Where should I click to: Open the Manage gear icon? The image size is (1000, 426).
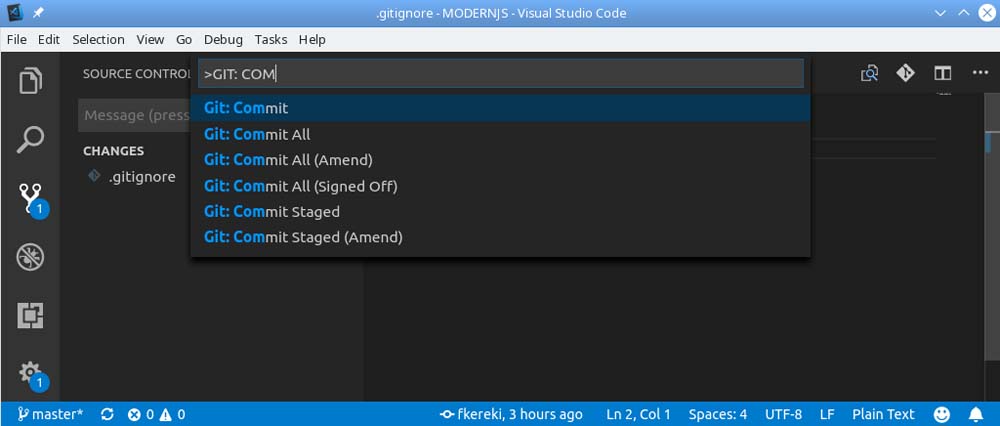(x=31, y=373)
